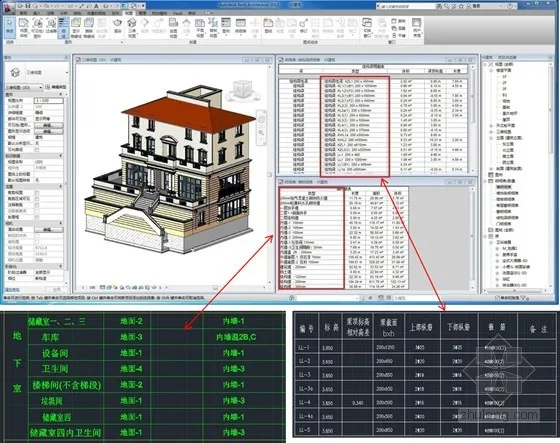Click Edit button for Visibility/Graphics Overrides

click(49, 125)
